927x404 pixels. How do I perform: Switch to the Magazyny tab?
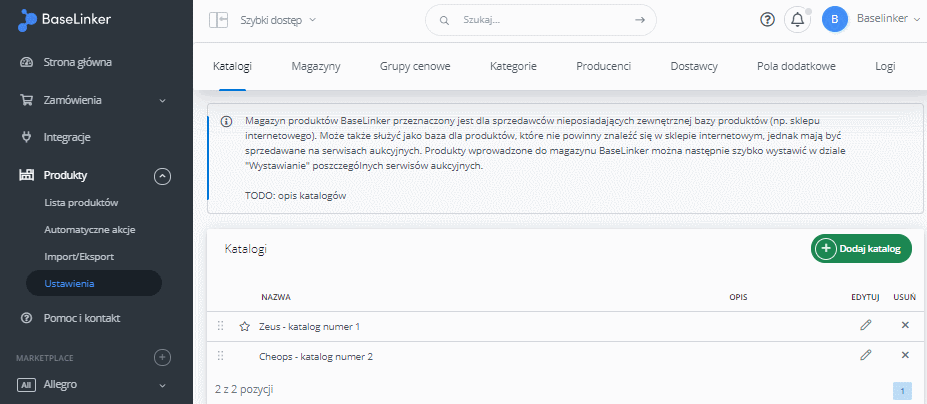[316, 66]
